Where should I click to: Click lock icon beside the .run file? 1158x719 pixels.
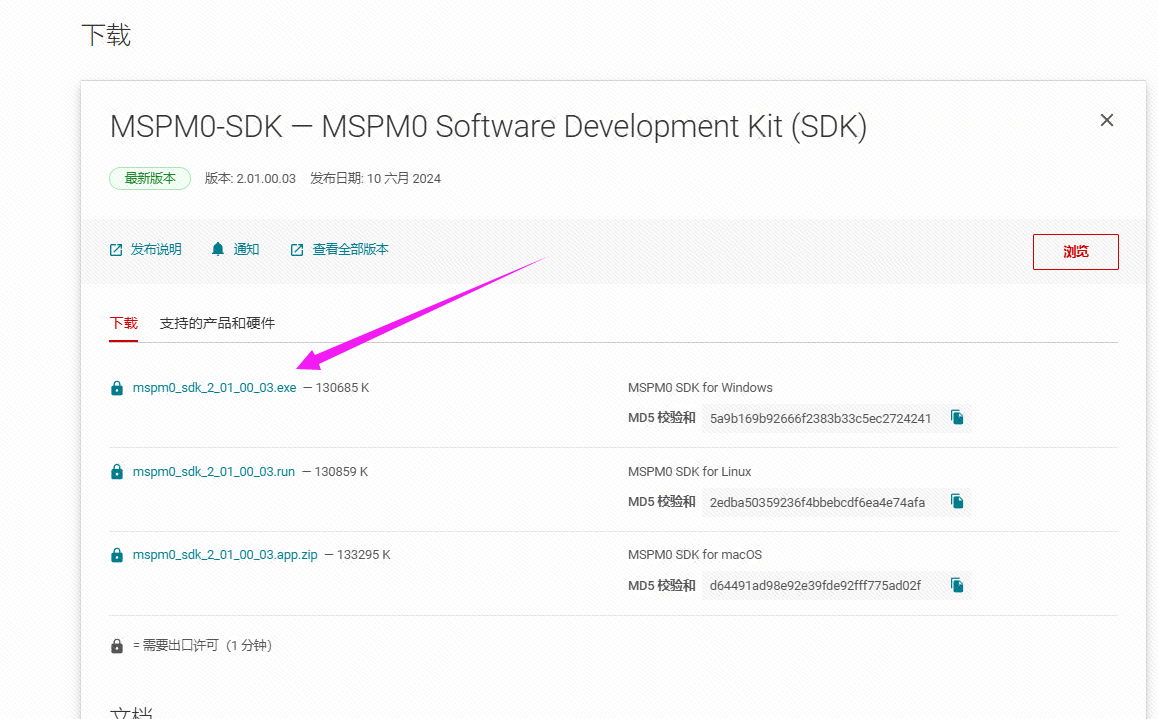point(117,471)
